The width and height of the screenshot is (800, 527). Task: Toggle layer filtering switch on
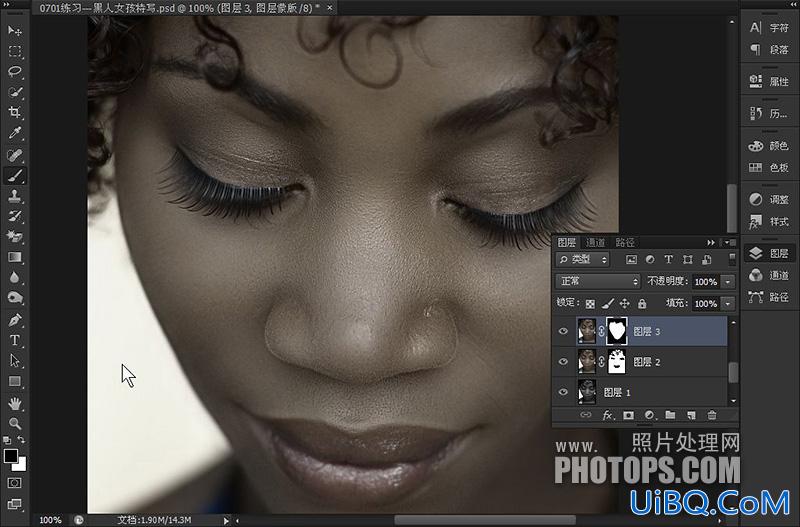[732, 259]
